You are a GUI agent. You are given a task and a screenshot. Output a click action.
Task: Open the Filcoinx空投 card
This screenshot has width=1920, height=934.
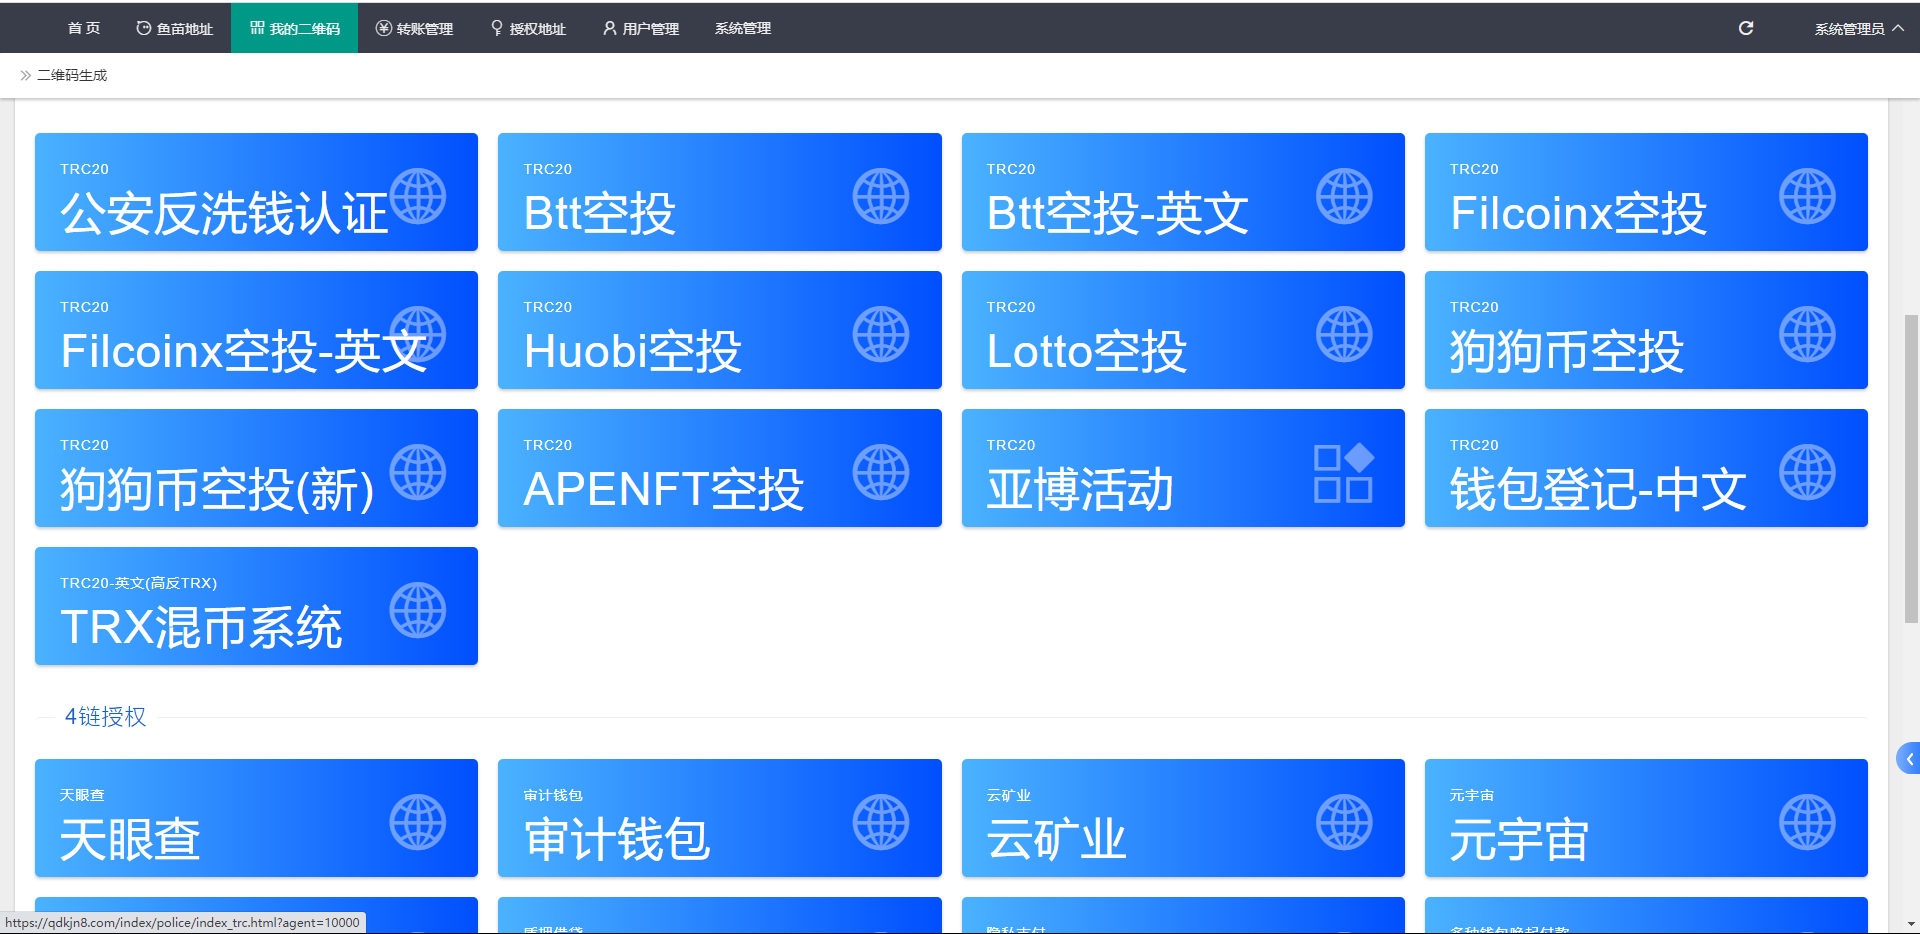1645,192
